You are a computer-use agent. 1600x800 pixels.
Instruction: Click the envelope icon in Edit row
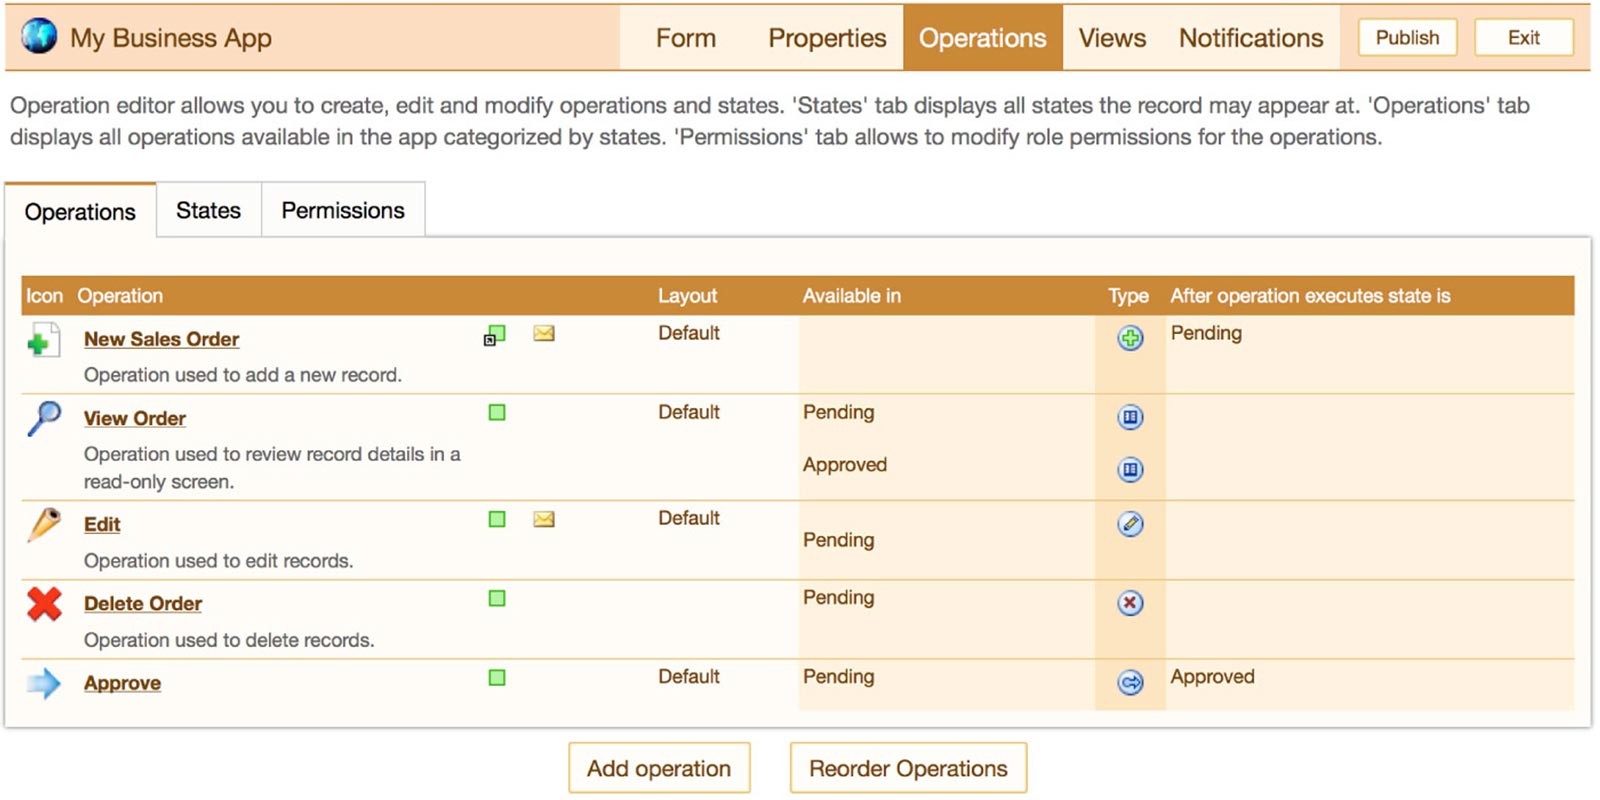click(x=544, y=519)
